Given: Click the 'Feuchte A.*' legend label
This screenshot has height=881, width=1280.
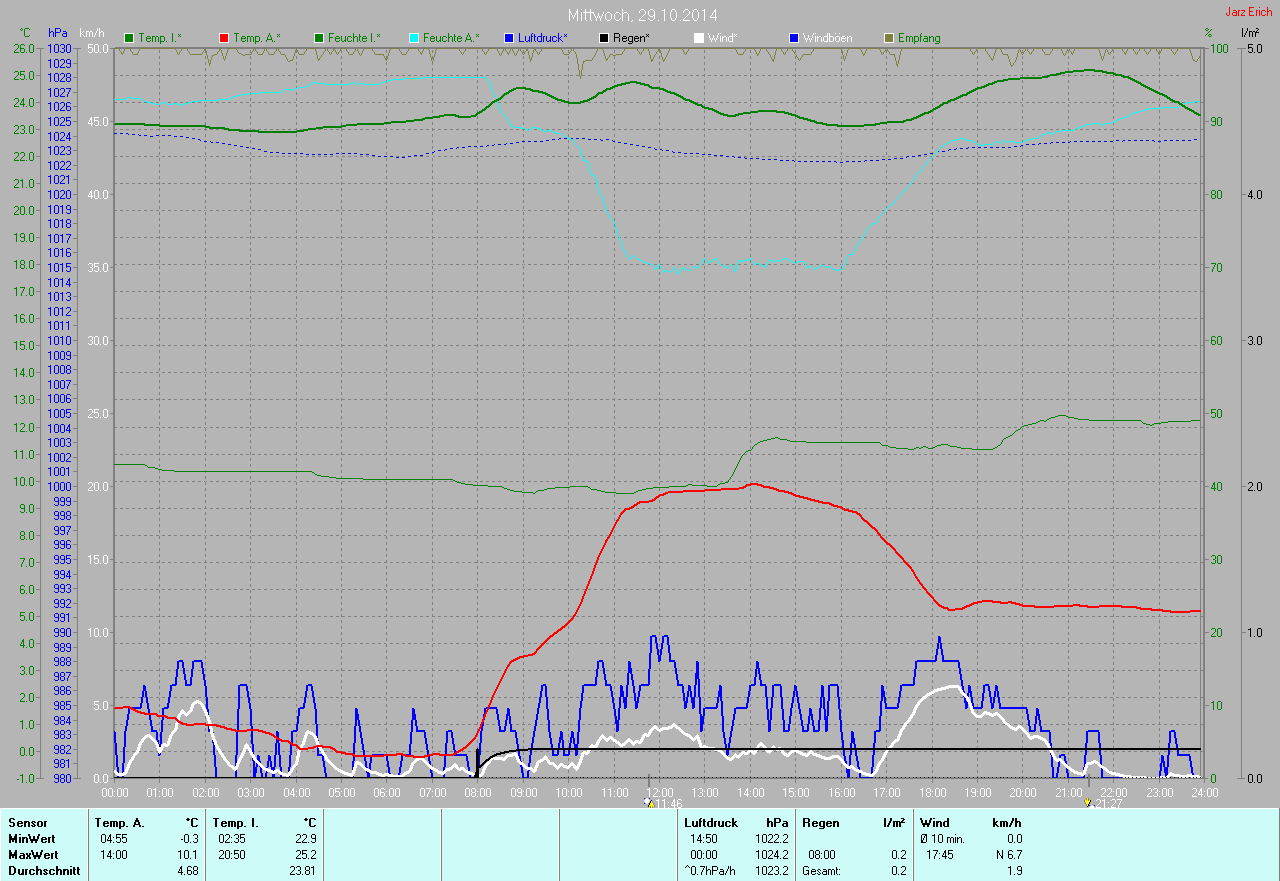Looking at the screenshot, I should click(451, 38).
